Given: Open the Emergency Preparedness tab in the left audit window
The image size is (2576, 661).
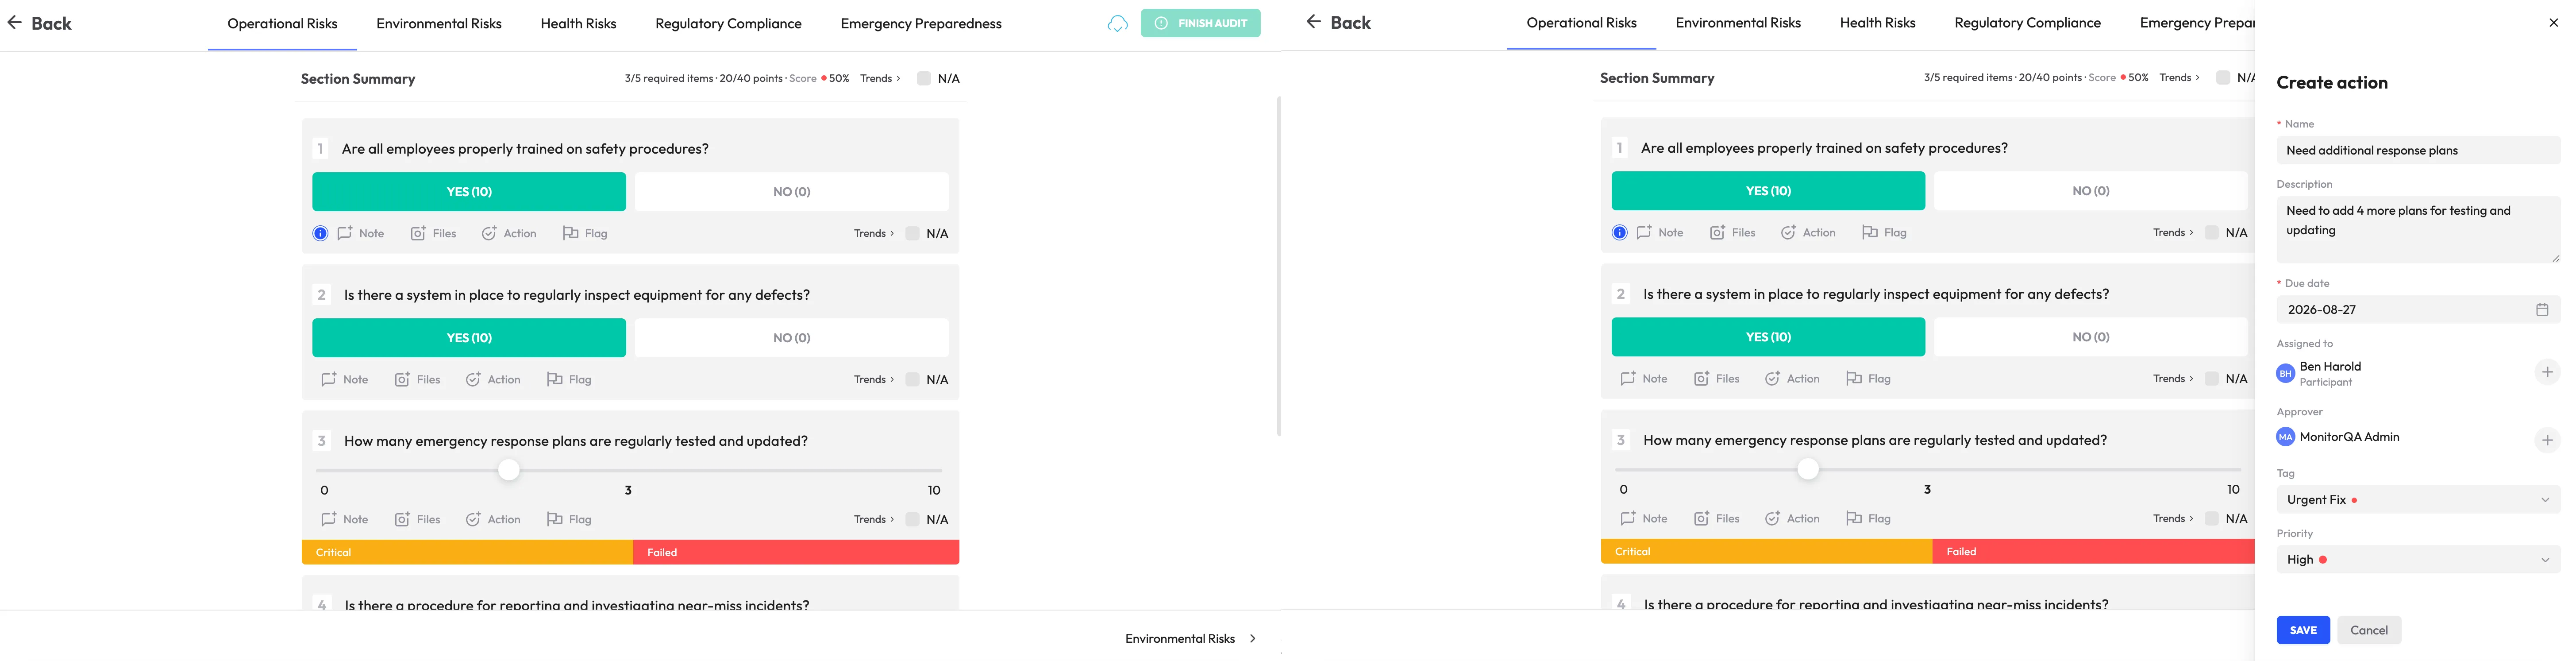Looking at the screenshot, I should click(x=921, y=23).
